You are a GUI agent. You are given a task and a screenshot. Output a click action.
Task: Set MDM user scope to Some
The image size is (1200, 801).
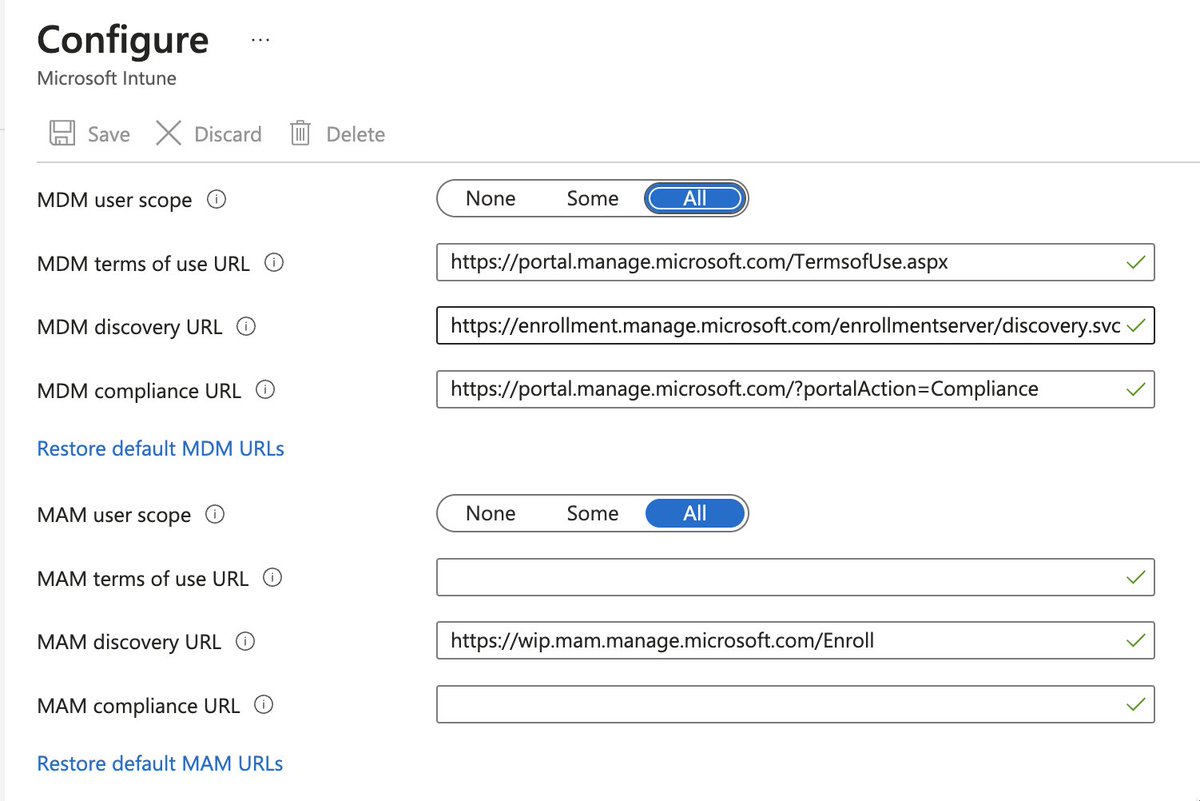[592, 199]
